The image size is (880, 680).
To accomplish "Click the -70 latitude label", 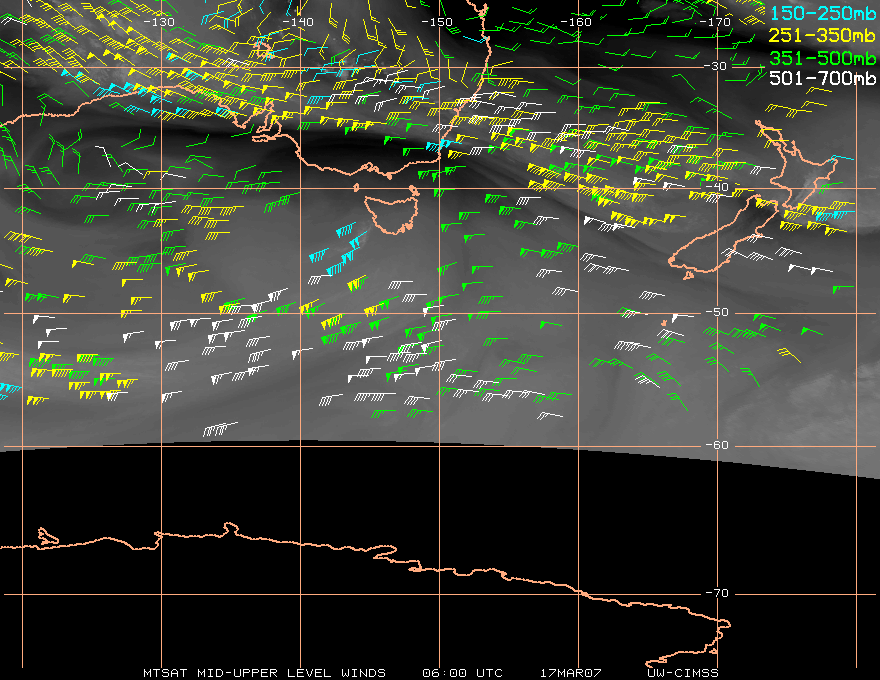I will 717,593.
